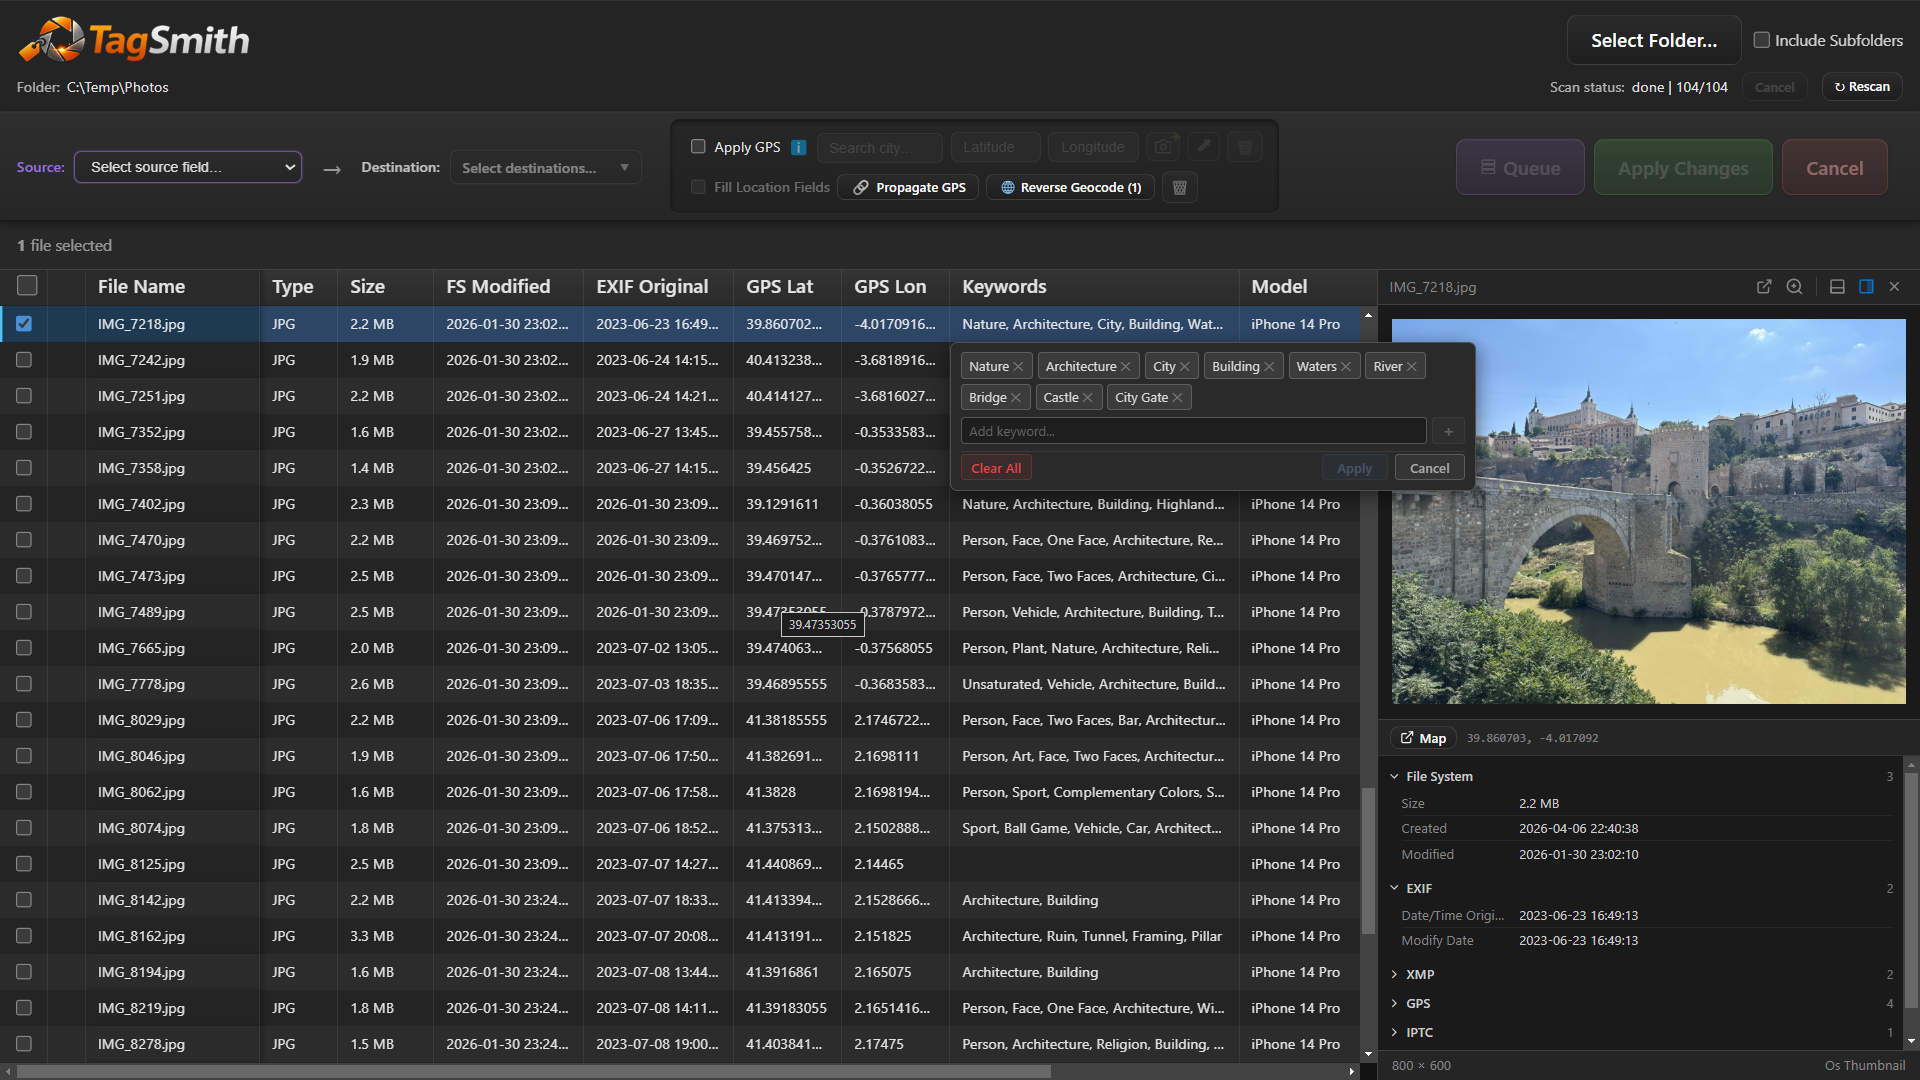The image size is (1920, 1080).
Task: Click the Add keyword input field
Action: pyautogui.click(x=1193, y=431)
